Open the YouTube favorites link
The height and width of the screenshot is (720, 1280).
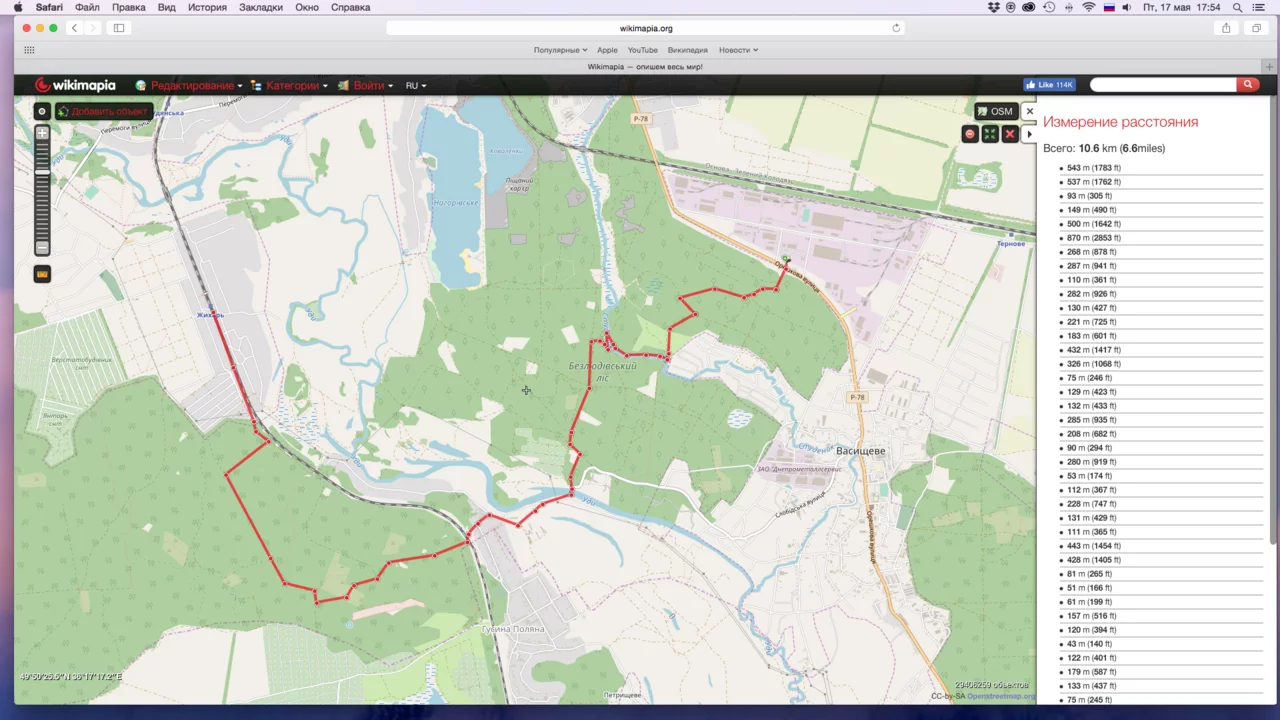(642, 50)
